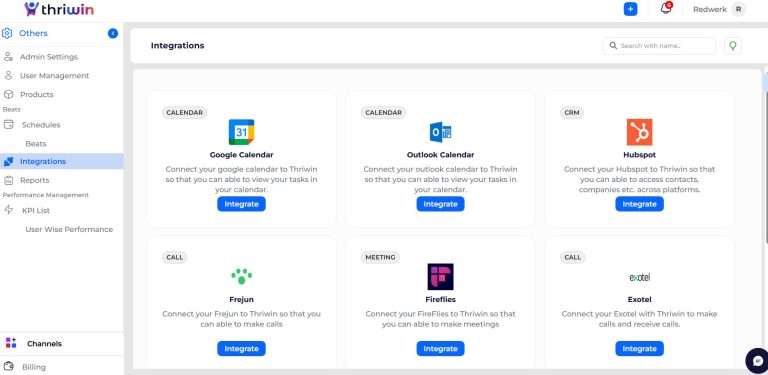
Task: Click the Schedules calendar icon
Action: click(x=8, y=124)
